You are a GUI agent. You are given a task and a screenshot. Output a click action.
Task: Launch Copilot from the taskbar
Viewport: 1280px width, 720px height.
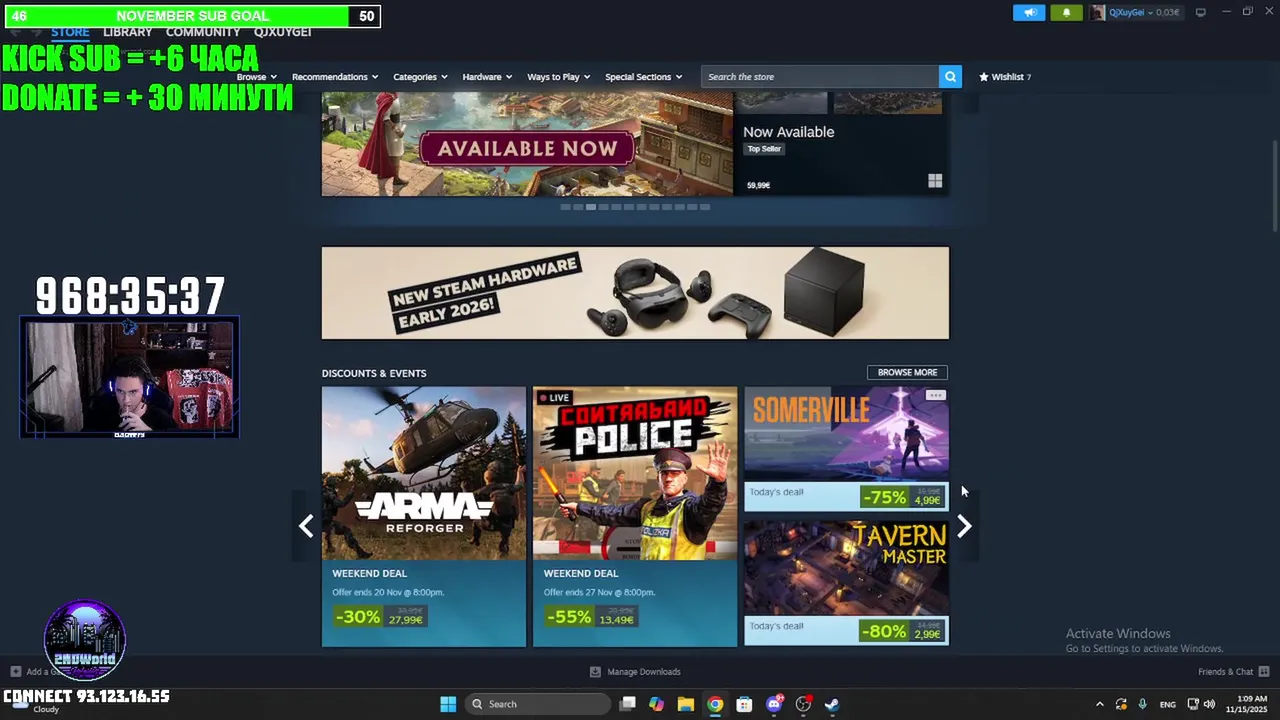656,704
